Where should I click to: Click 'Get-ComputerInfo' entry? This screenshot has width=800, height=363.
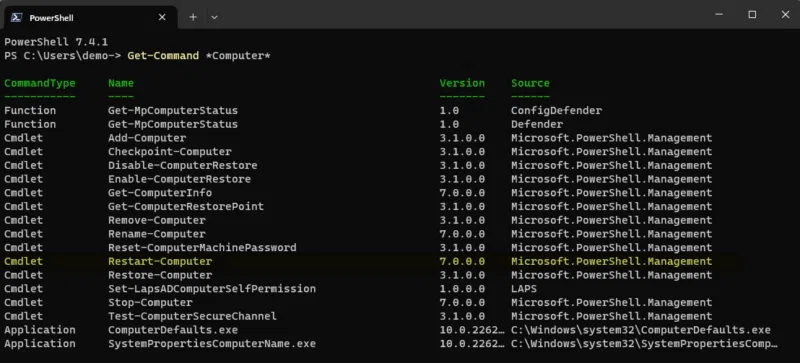tap(160, 193)
